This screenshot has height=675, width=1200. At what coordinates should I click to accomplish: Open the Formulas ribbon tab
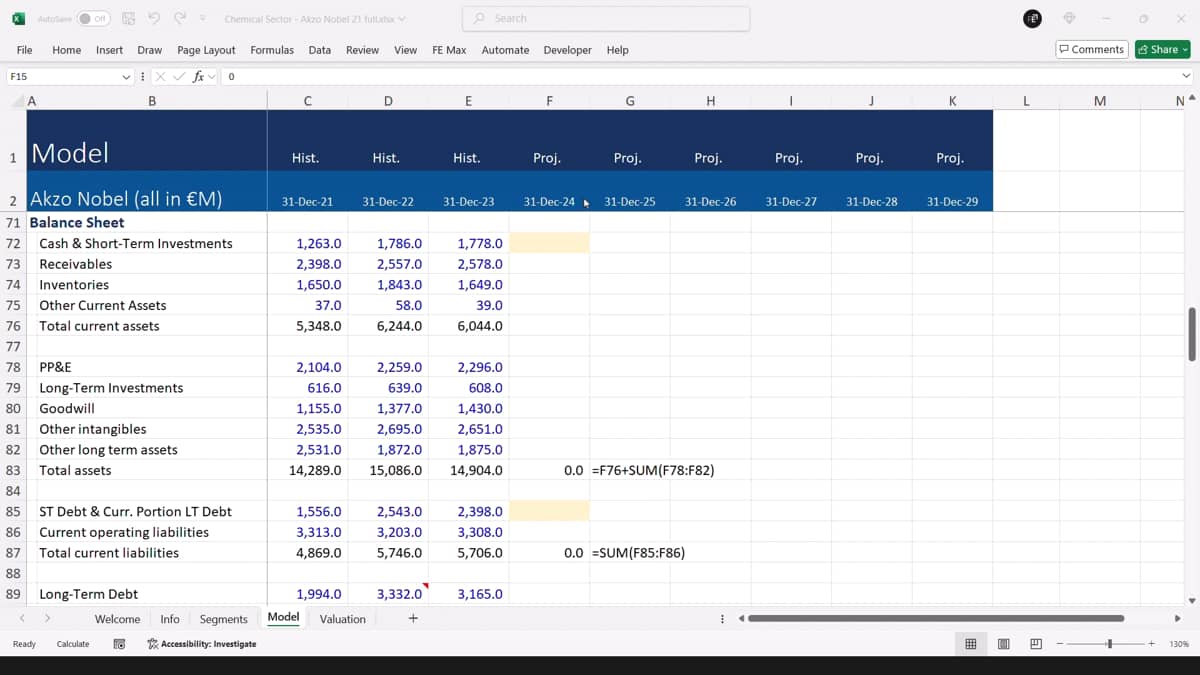coord(272,50)
